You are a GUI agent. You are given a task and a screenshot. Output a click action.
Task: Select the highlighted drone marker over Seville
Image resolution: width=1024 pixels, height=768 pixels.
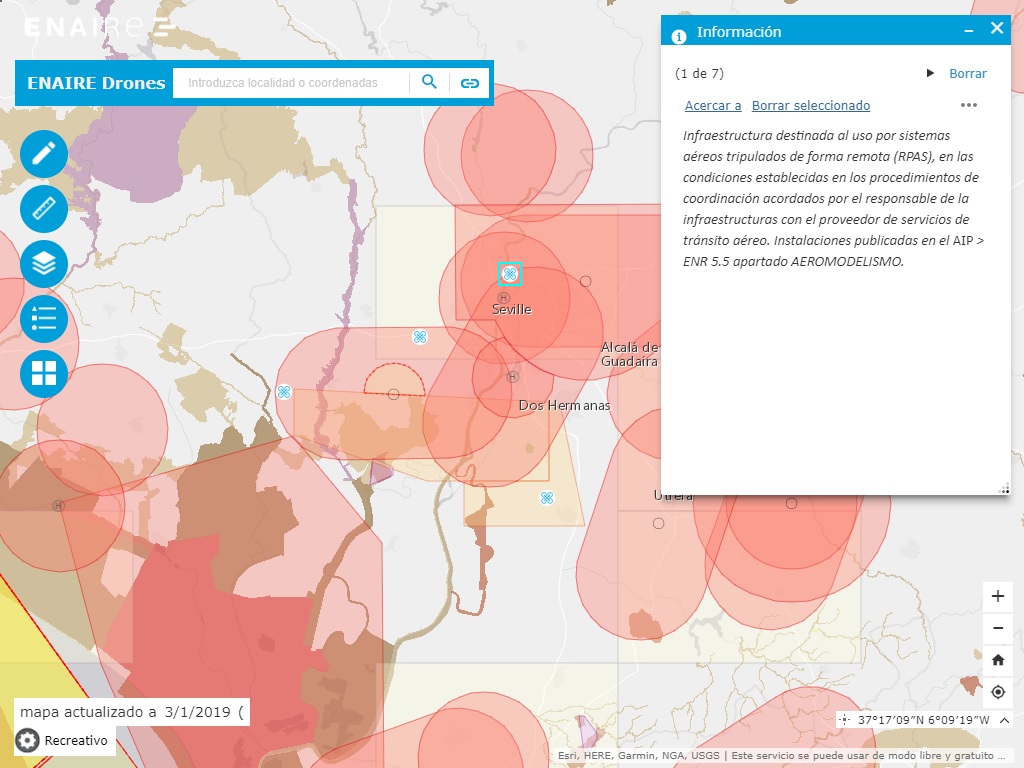point(509,273)
